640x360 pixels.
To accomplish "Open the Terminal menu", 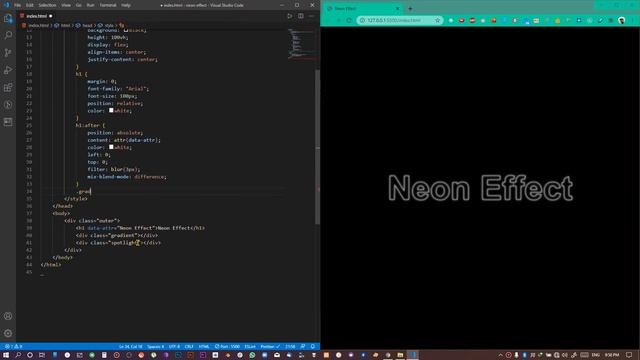I will (108, 5).
